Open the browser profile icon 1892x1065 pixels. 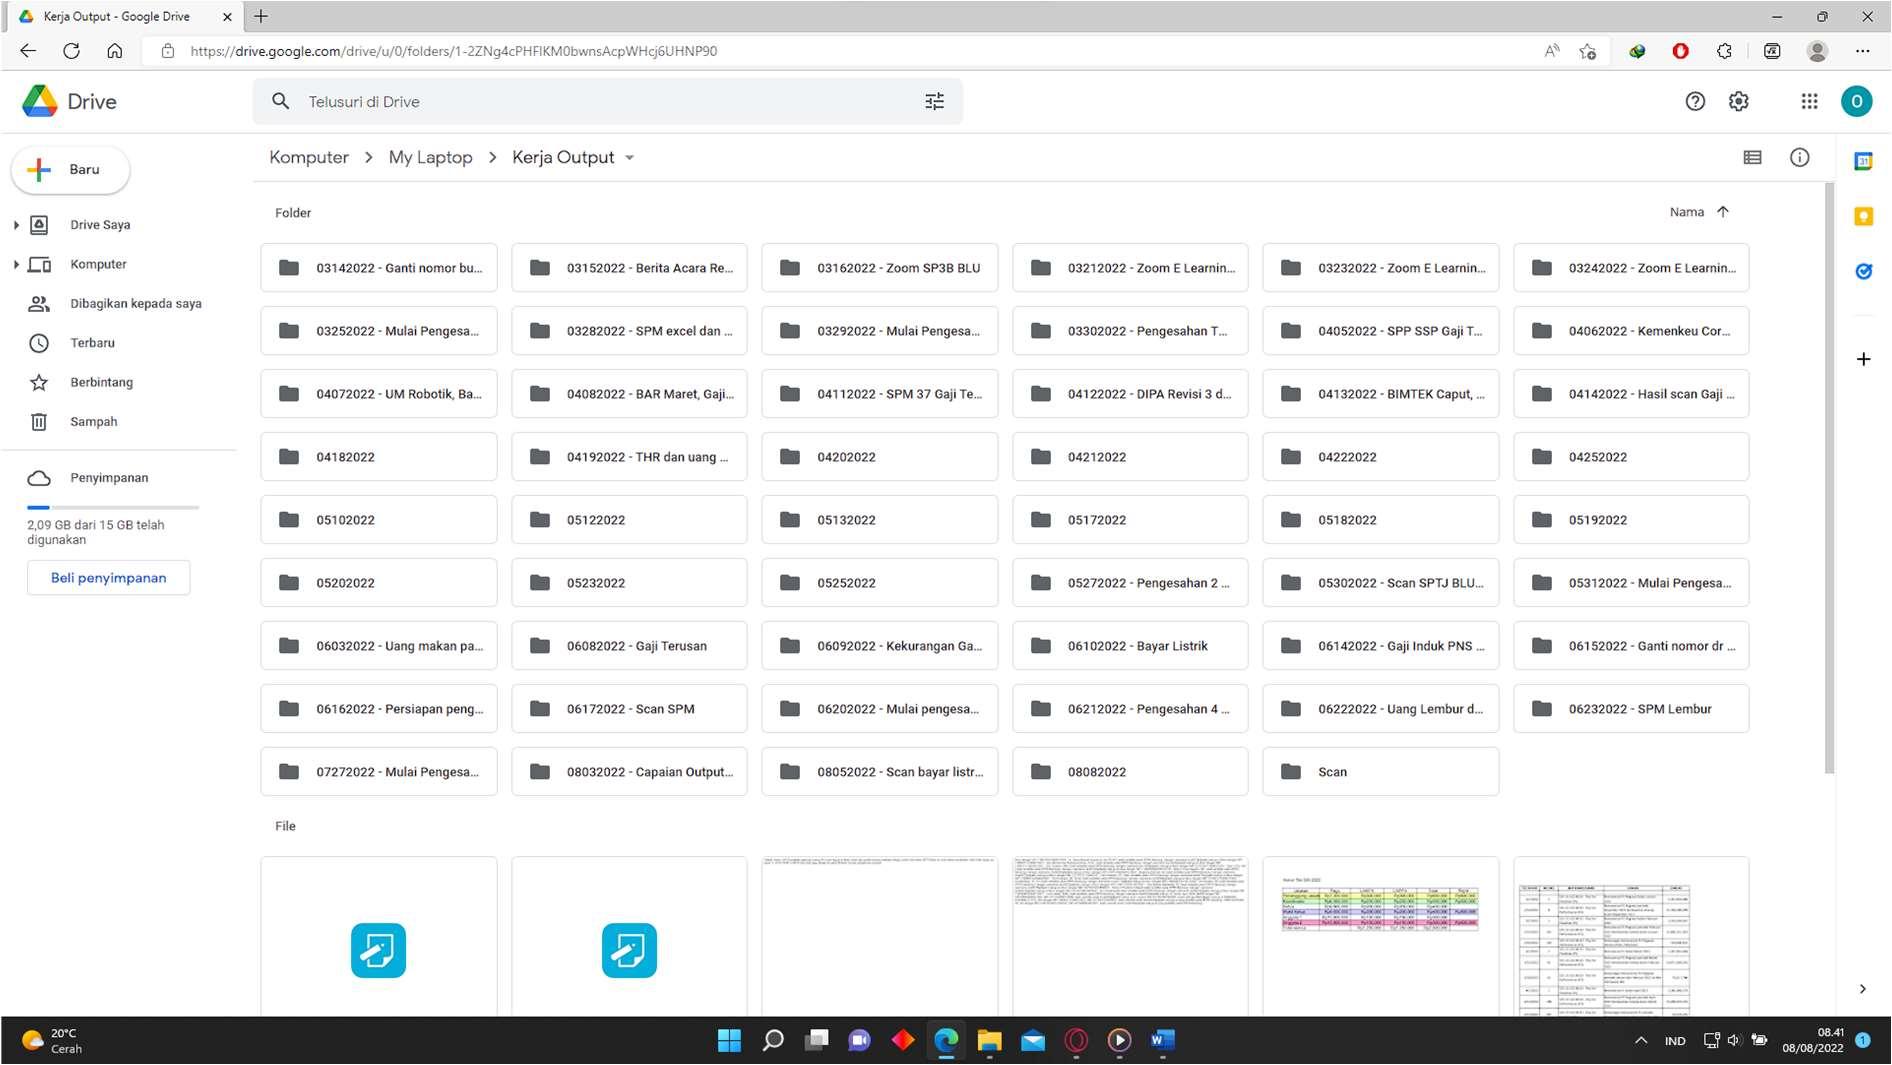pyautogui.click(x=1818, y=51)
